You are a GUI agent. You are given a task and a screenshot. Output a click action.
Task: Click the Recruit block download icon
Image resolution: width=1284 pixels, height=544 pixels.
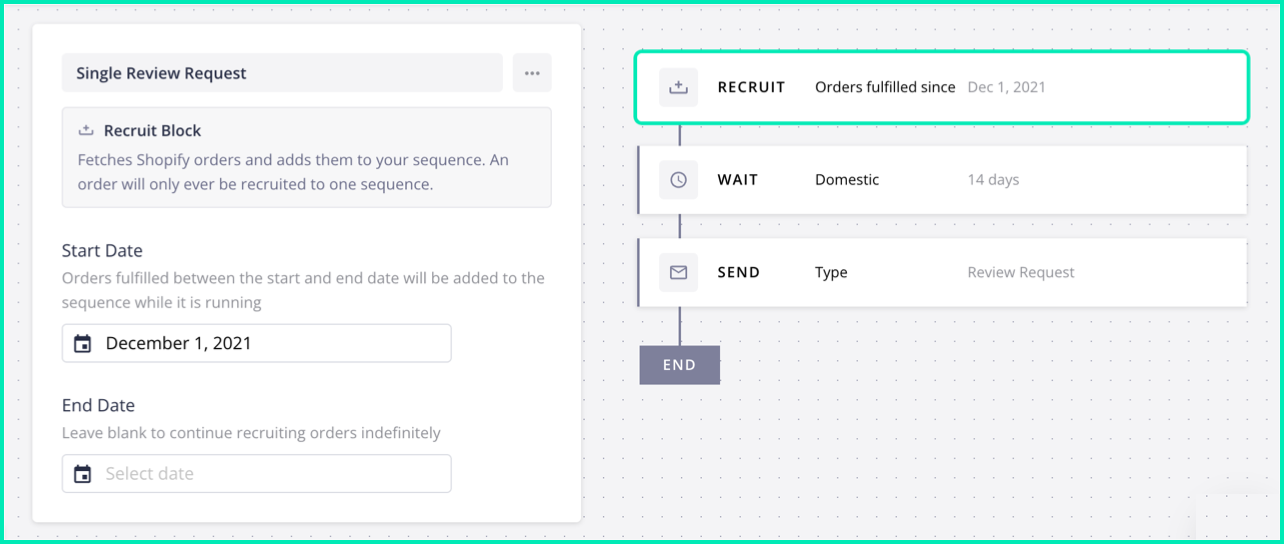pyautogui.click(x=678, y=87)
